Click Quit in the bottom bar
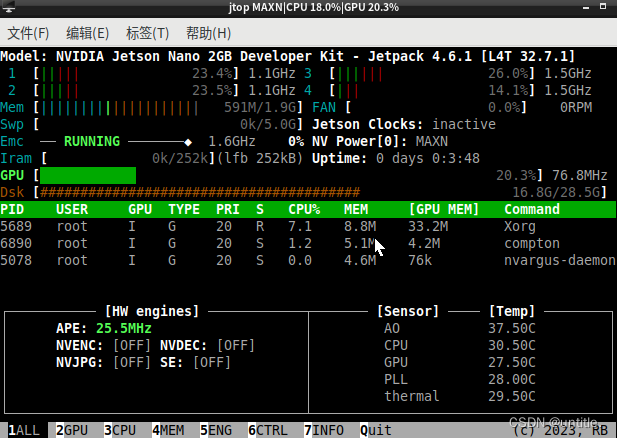The height and width of the screenshot is (438, 617). (376, 430)
